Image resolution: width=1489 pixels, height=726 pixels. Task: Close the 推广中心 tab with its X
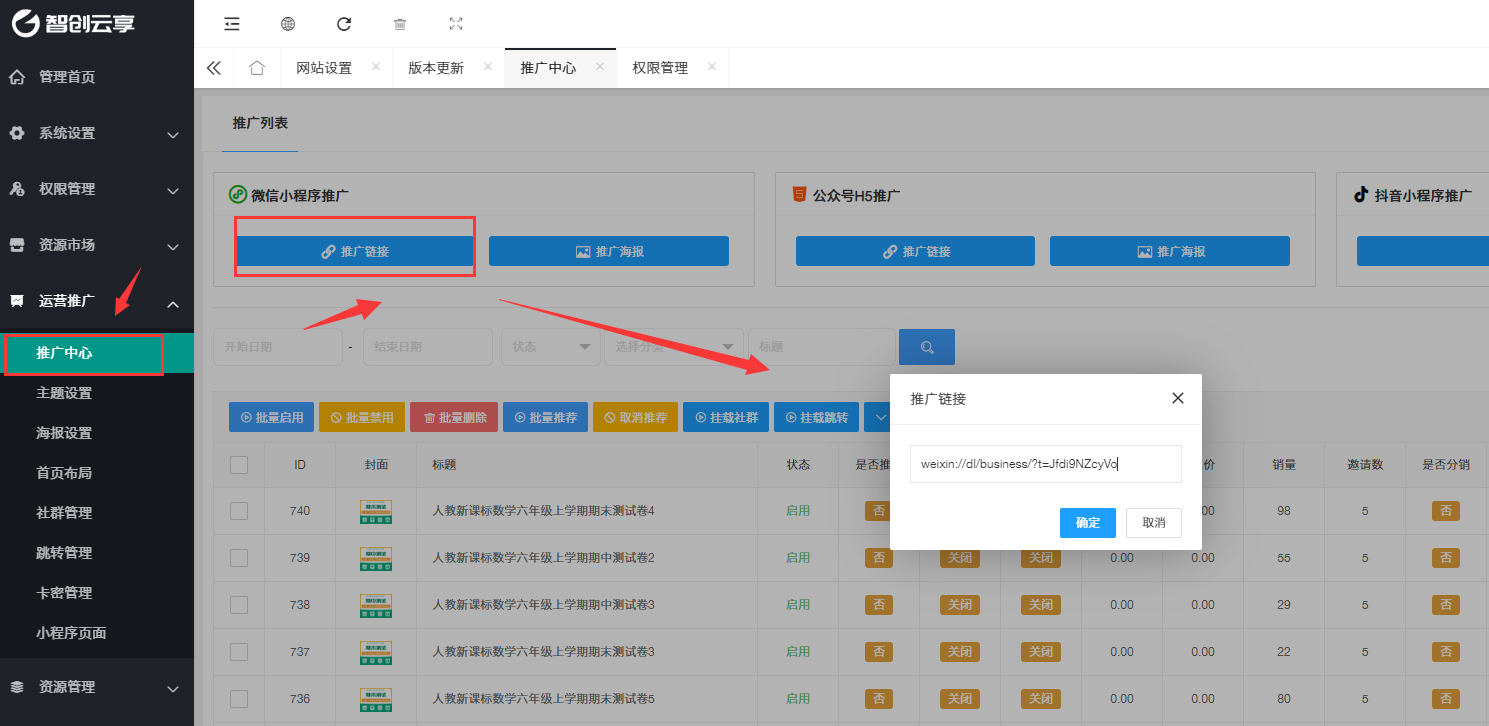pos(600,66)
